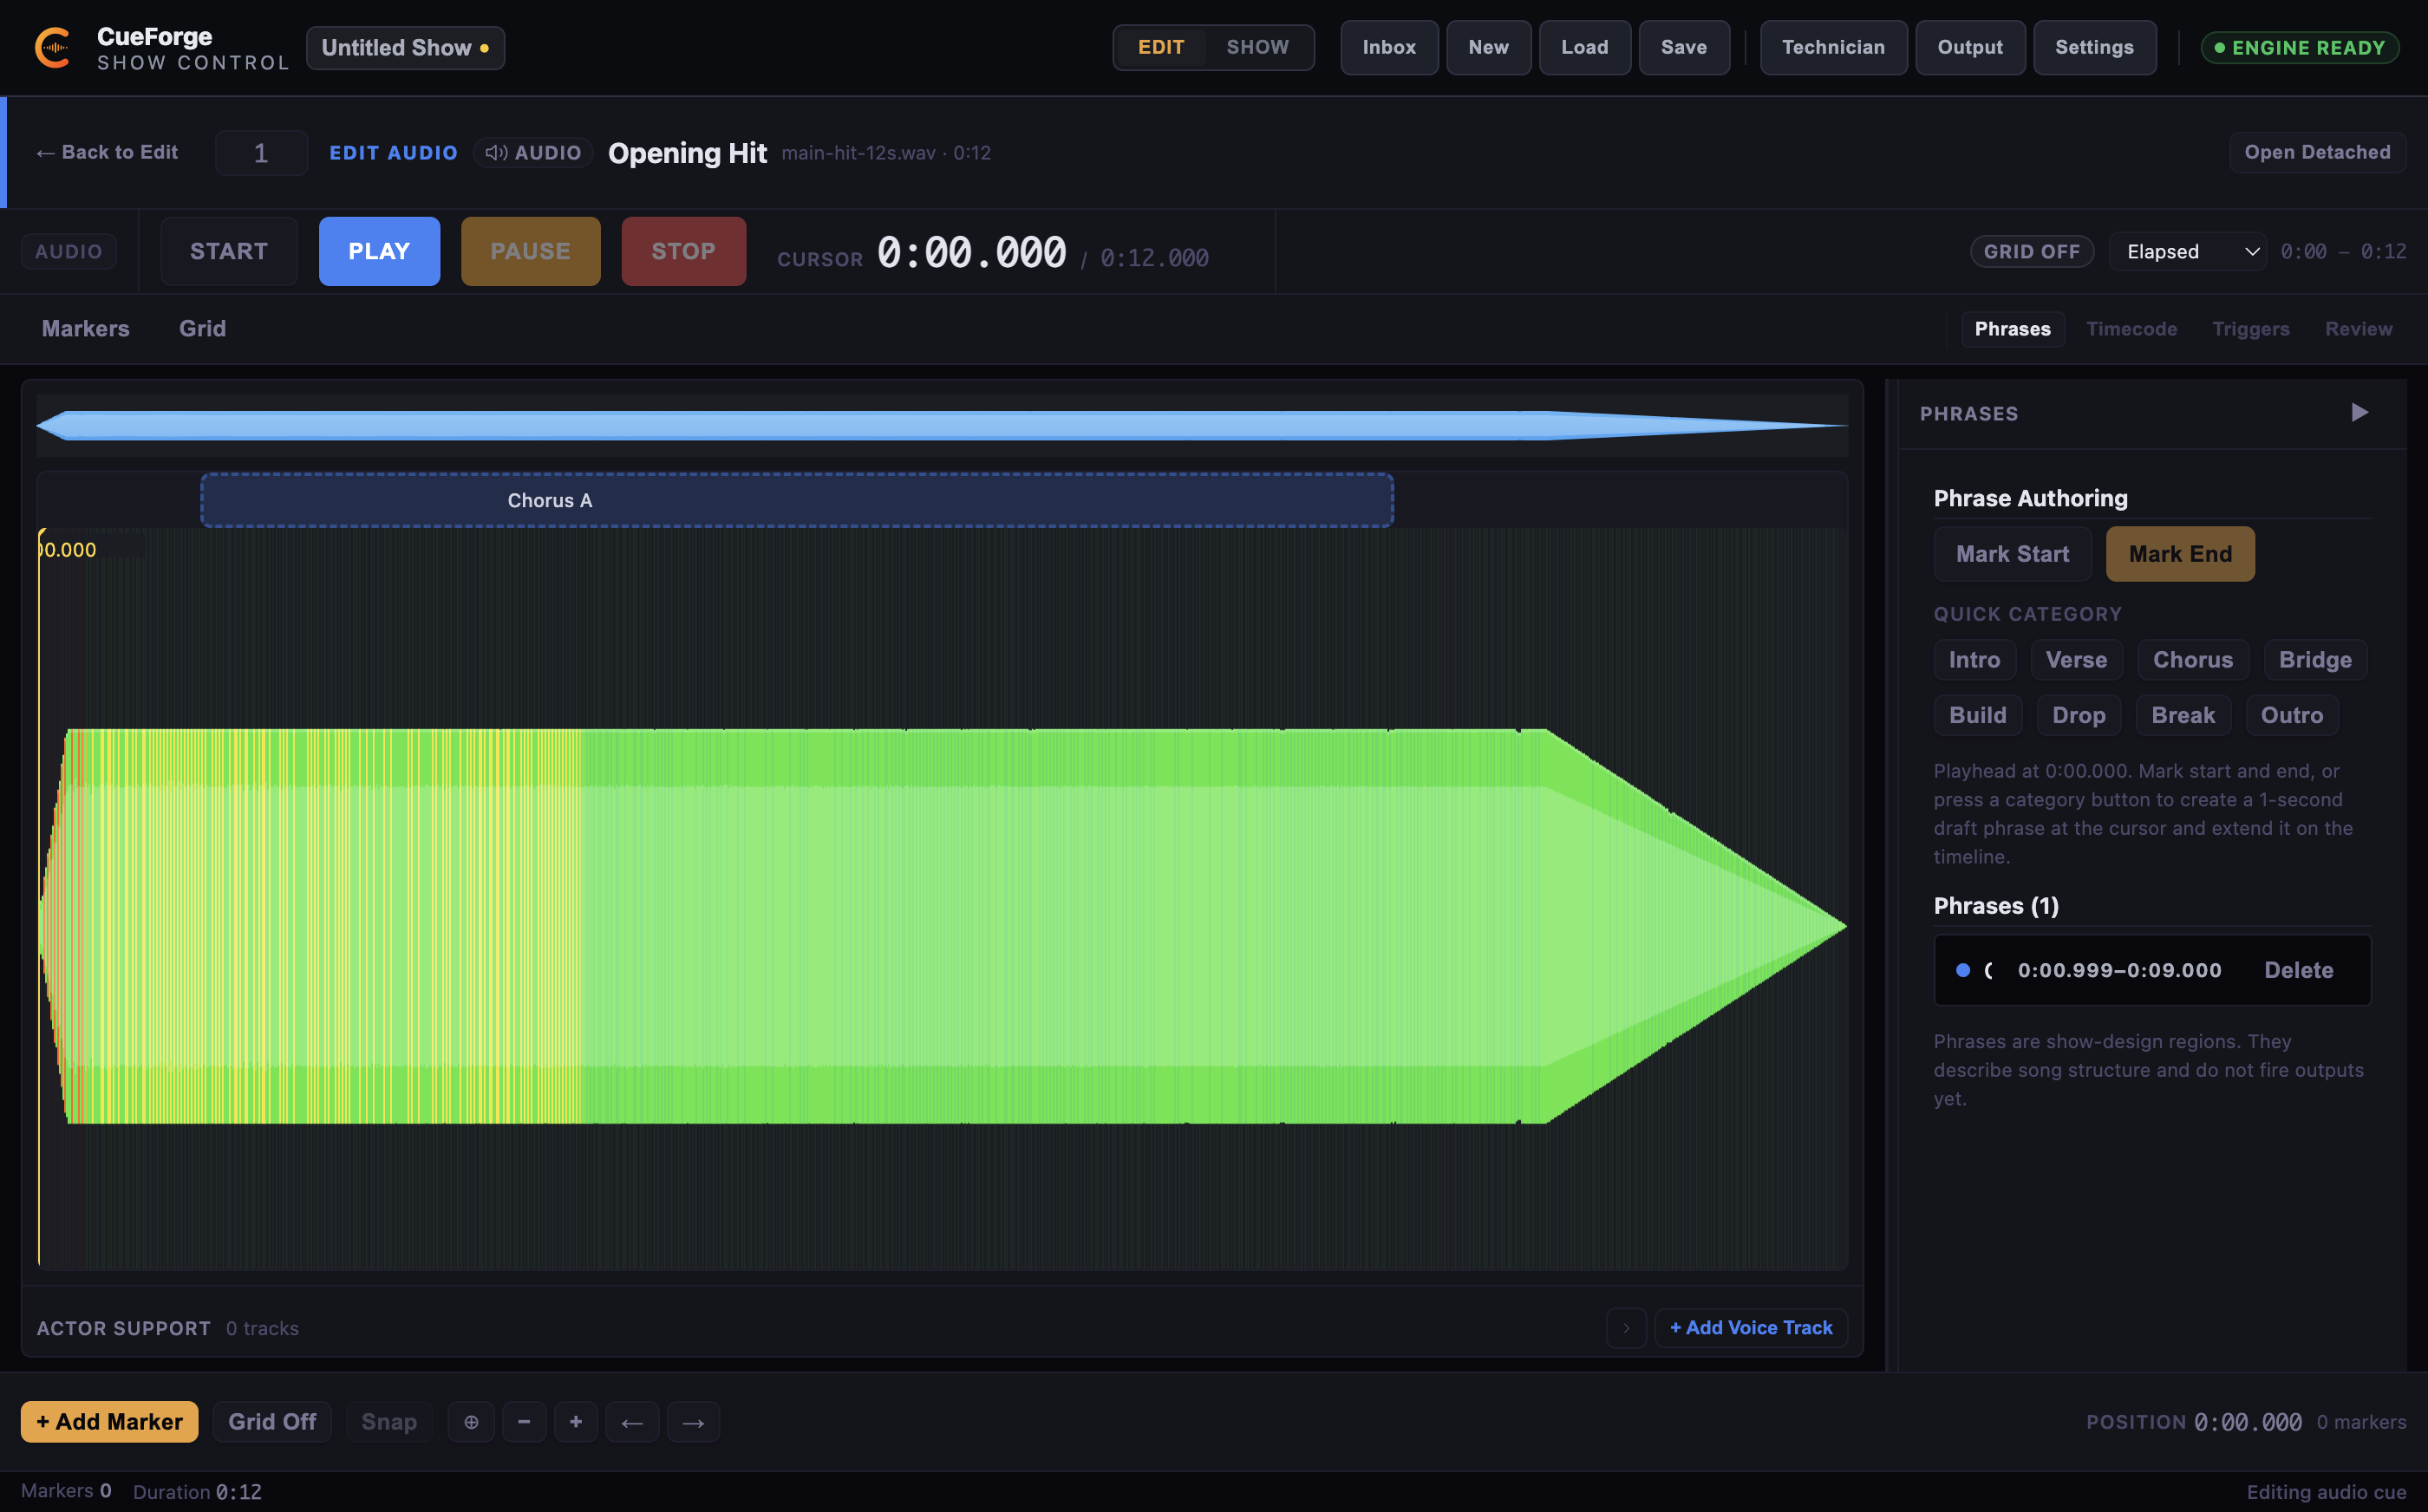
Task: Click the play triangle in Phrases header
Action: pos(2359,413)
